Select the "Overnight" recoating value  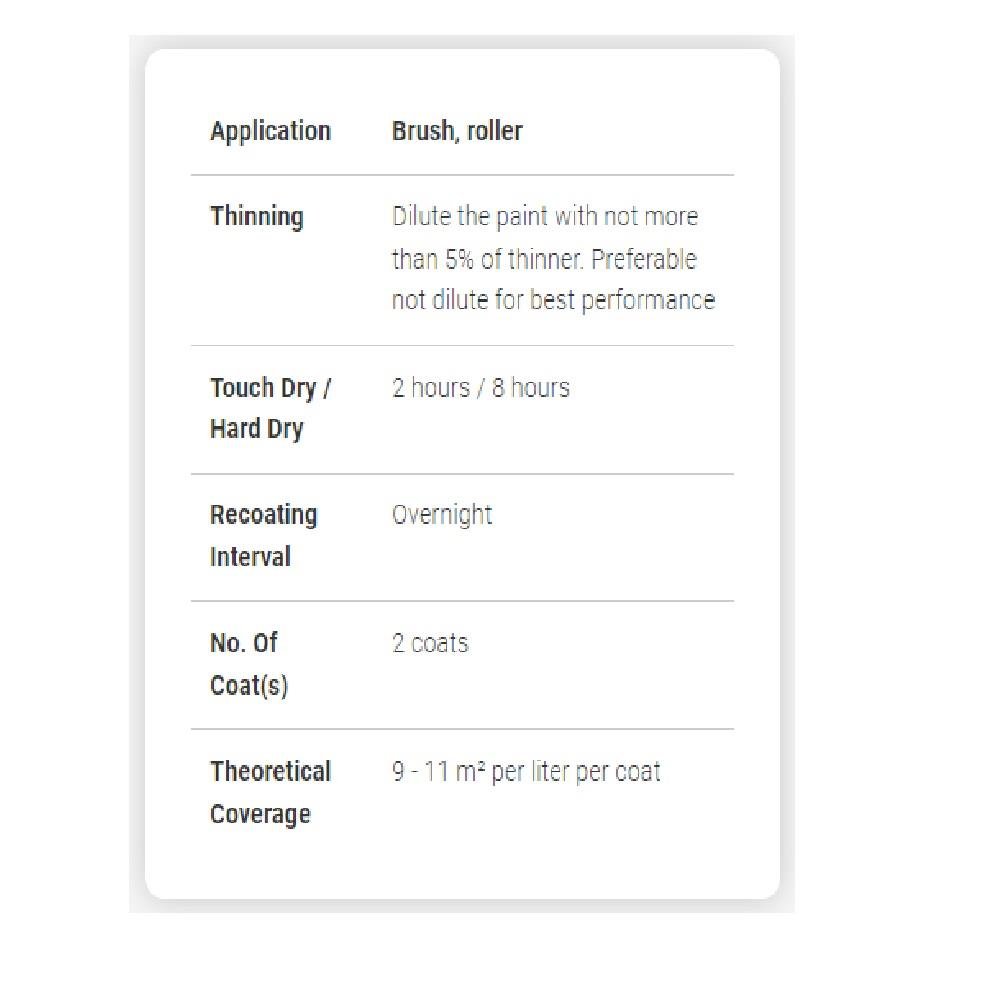[x=442, y=515]
